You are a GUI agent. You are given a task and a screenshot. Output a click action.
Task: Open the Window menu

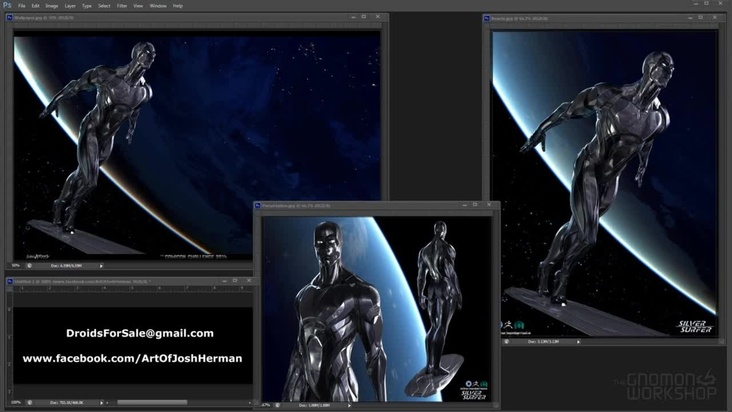coord(158,6)
